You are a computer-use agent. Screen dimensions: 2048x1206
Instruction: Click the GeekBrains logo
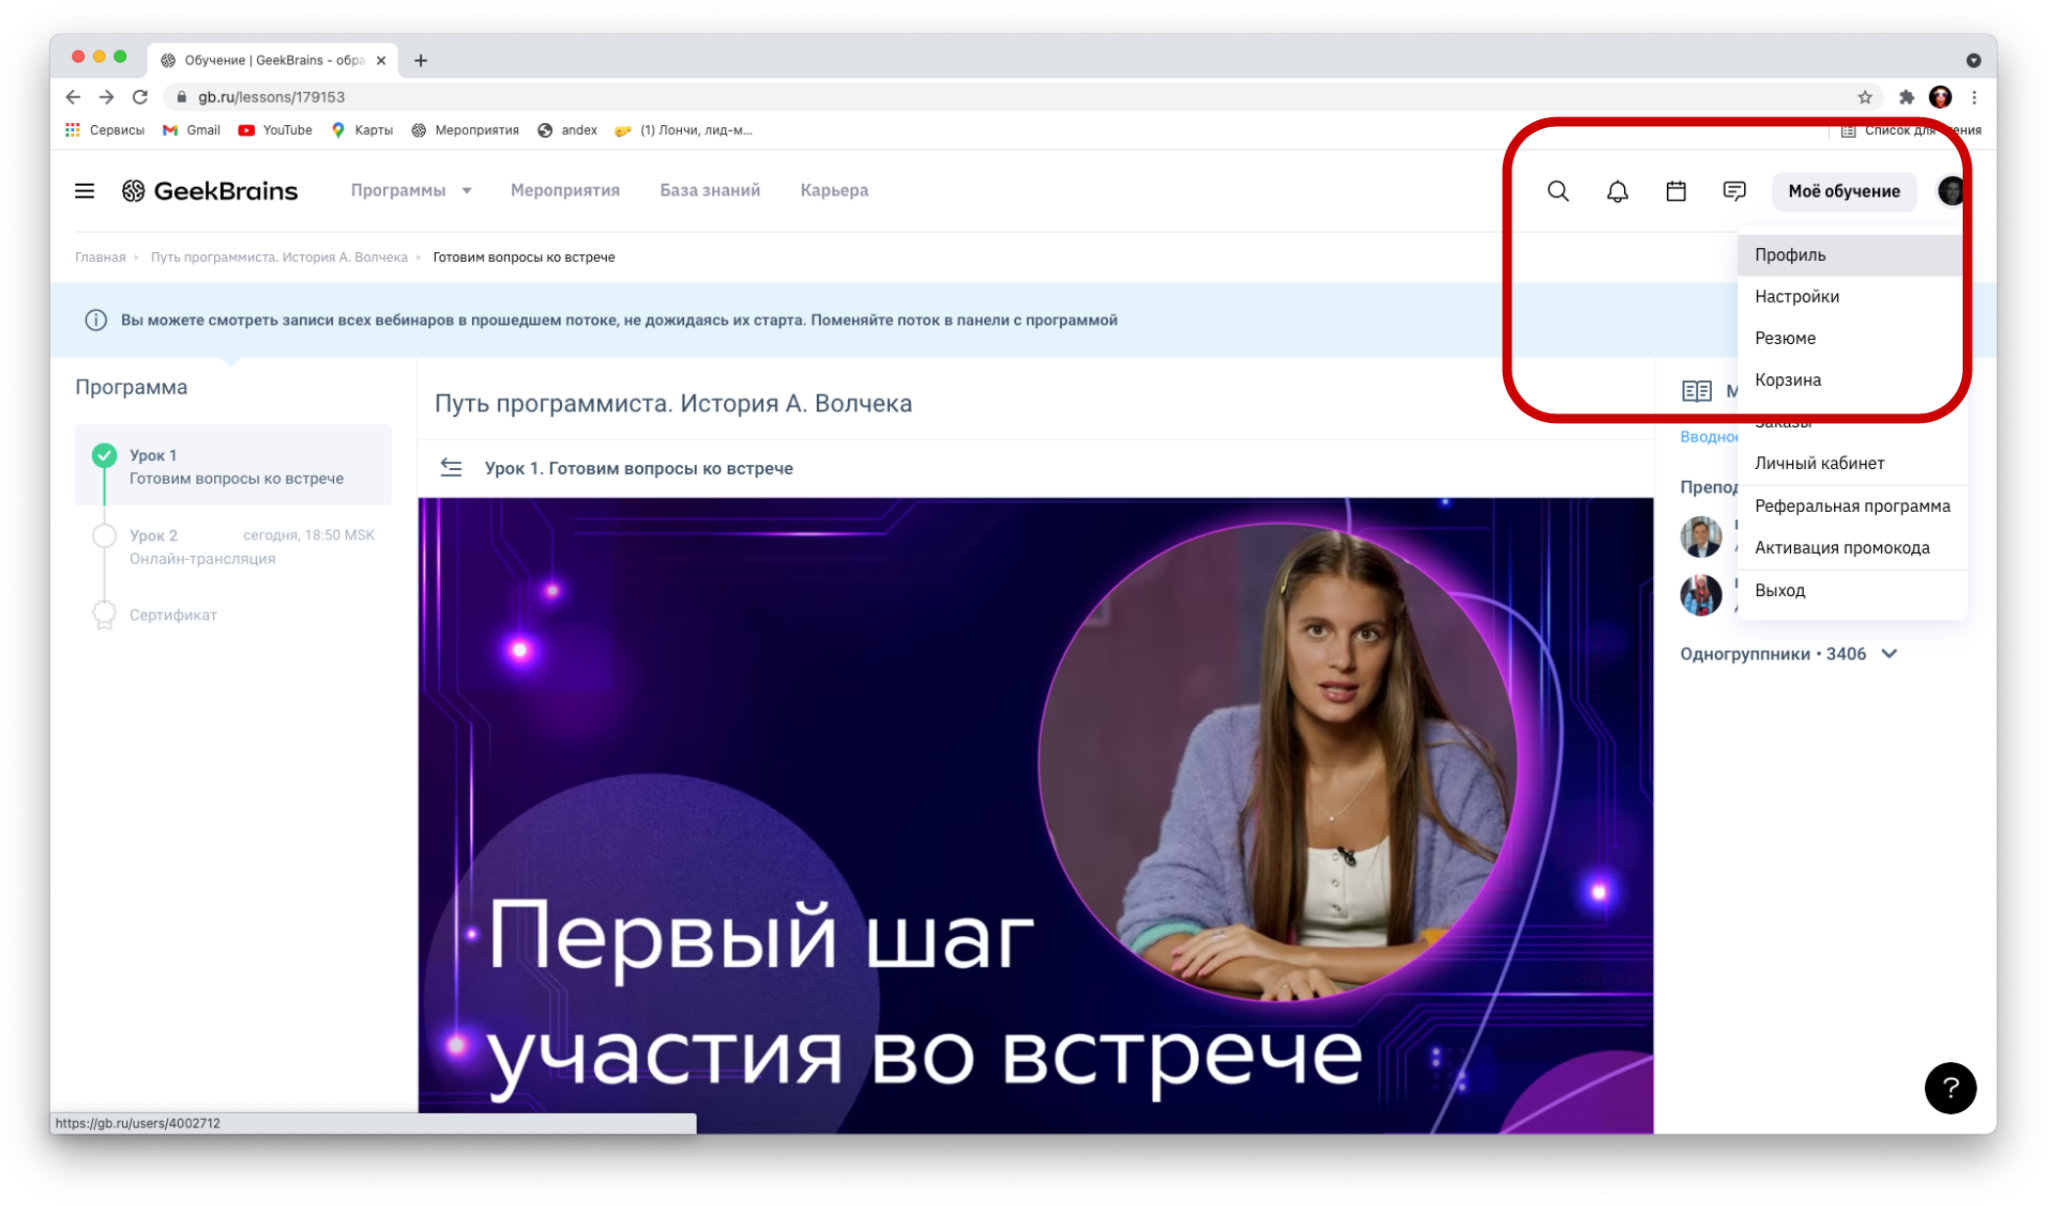(x=210, y=190)
